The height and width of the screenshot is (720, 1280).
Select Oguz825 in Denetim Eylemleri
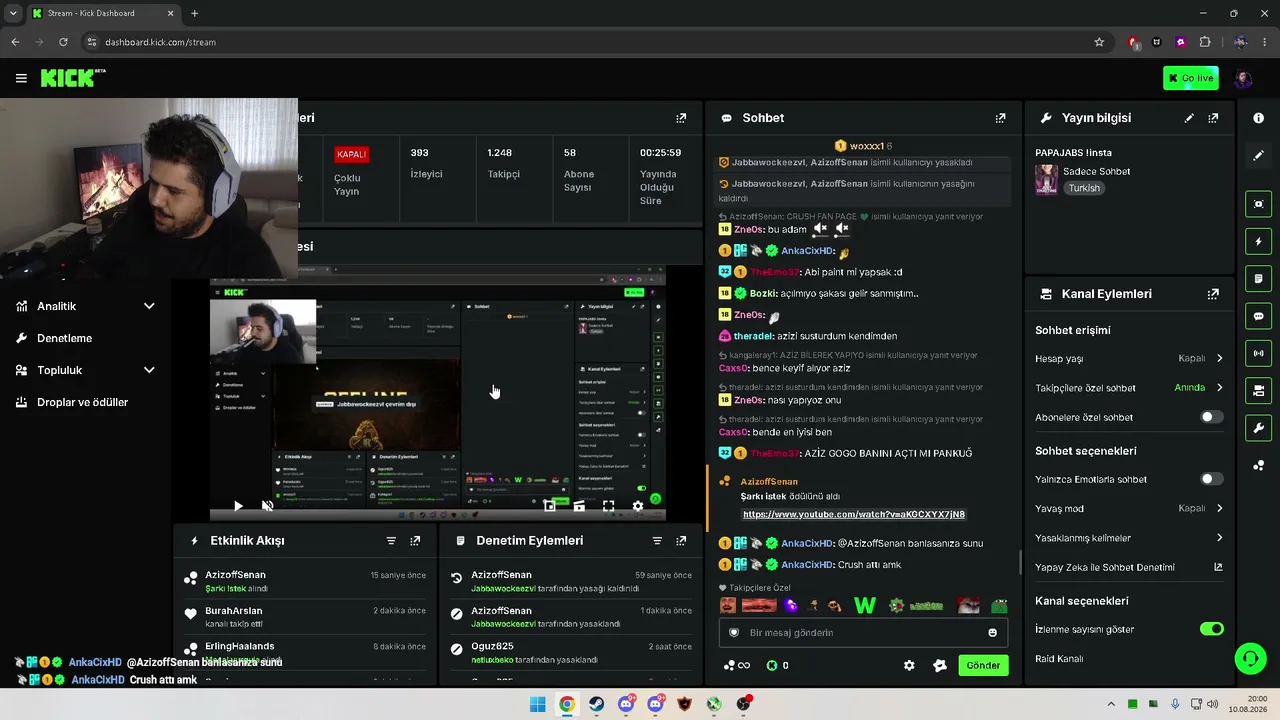[x=492, y=647]
